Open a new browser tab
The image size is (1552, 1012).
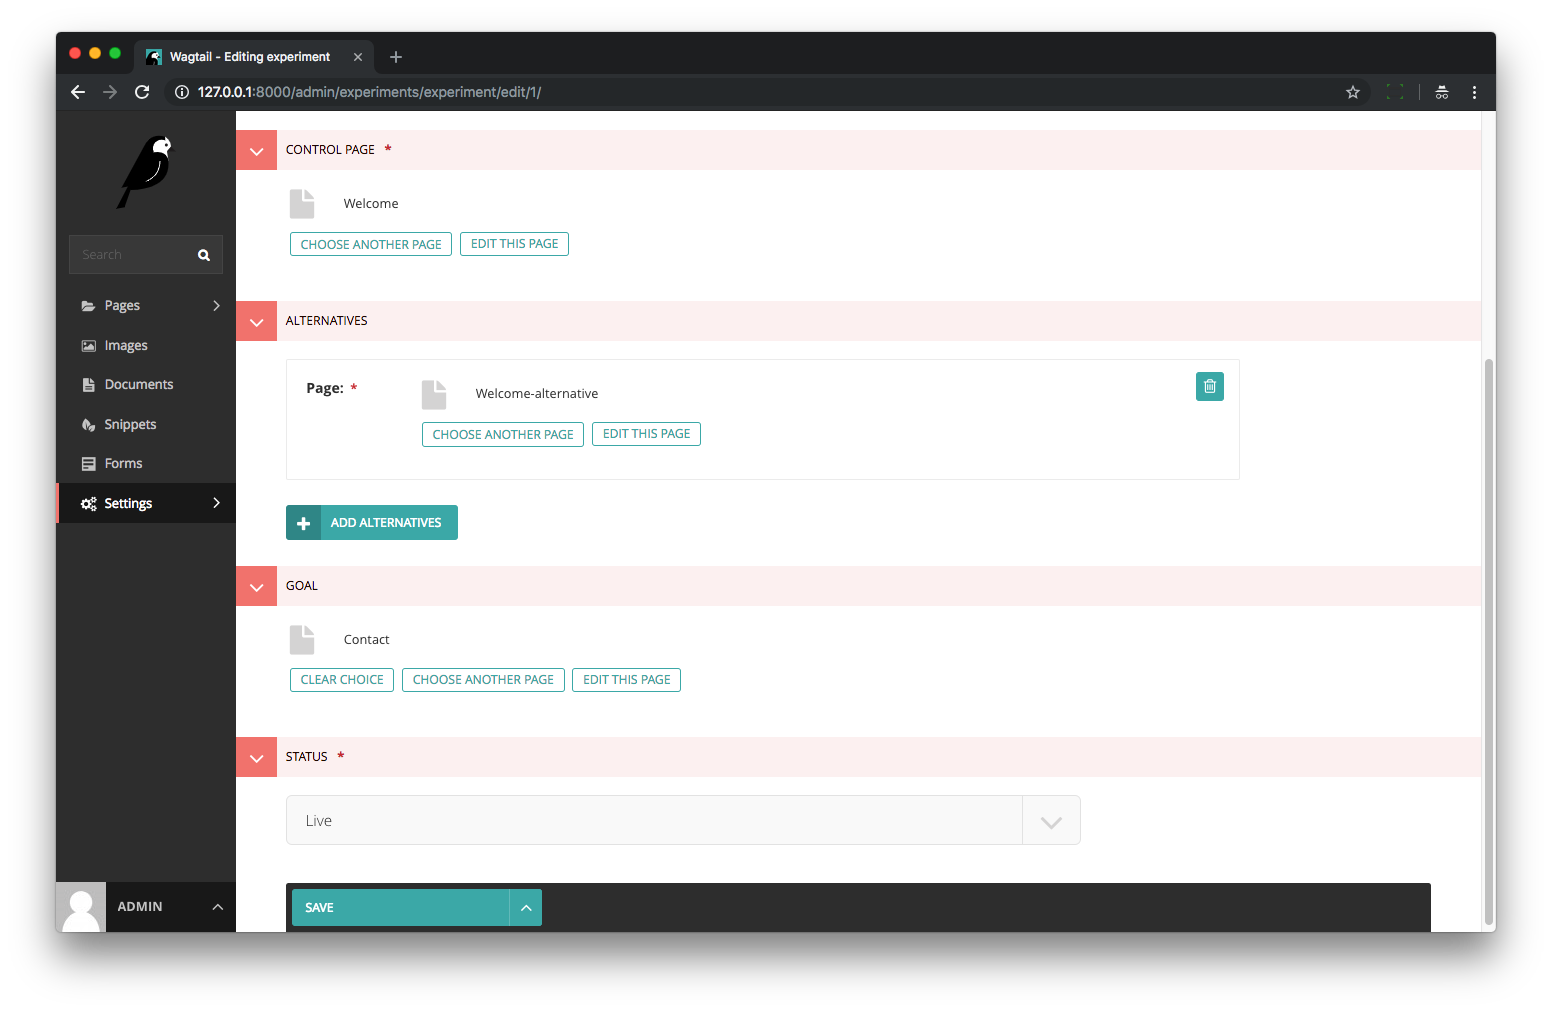[x=396, y=57]
